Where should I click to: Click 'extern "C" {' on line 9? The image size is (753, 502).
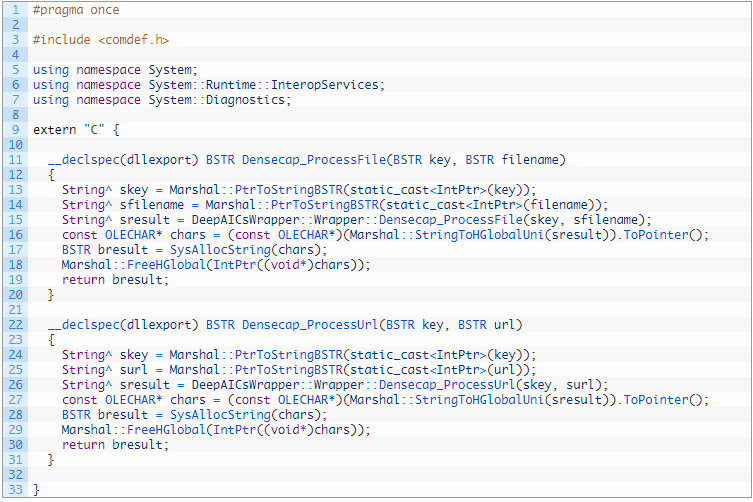point(76,130)
